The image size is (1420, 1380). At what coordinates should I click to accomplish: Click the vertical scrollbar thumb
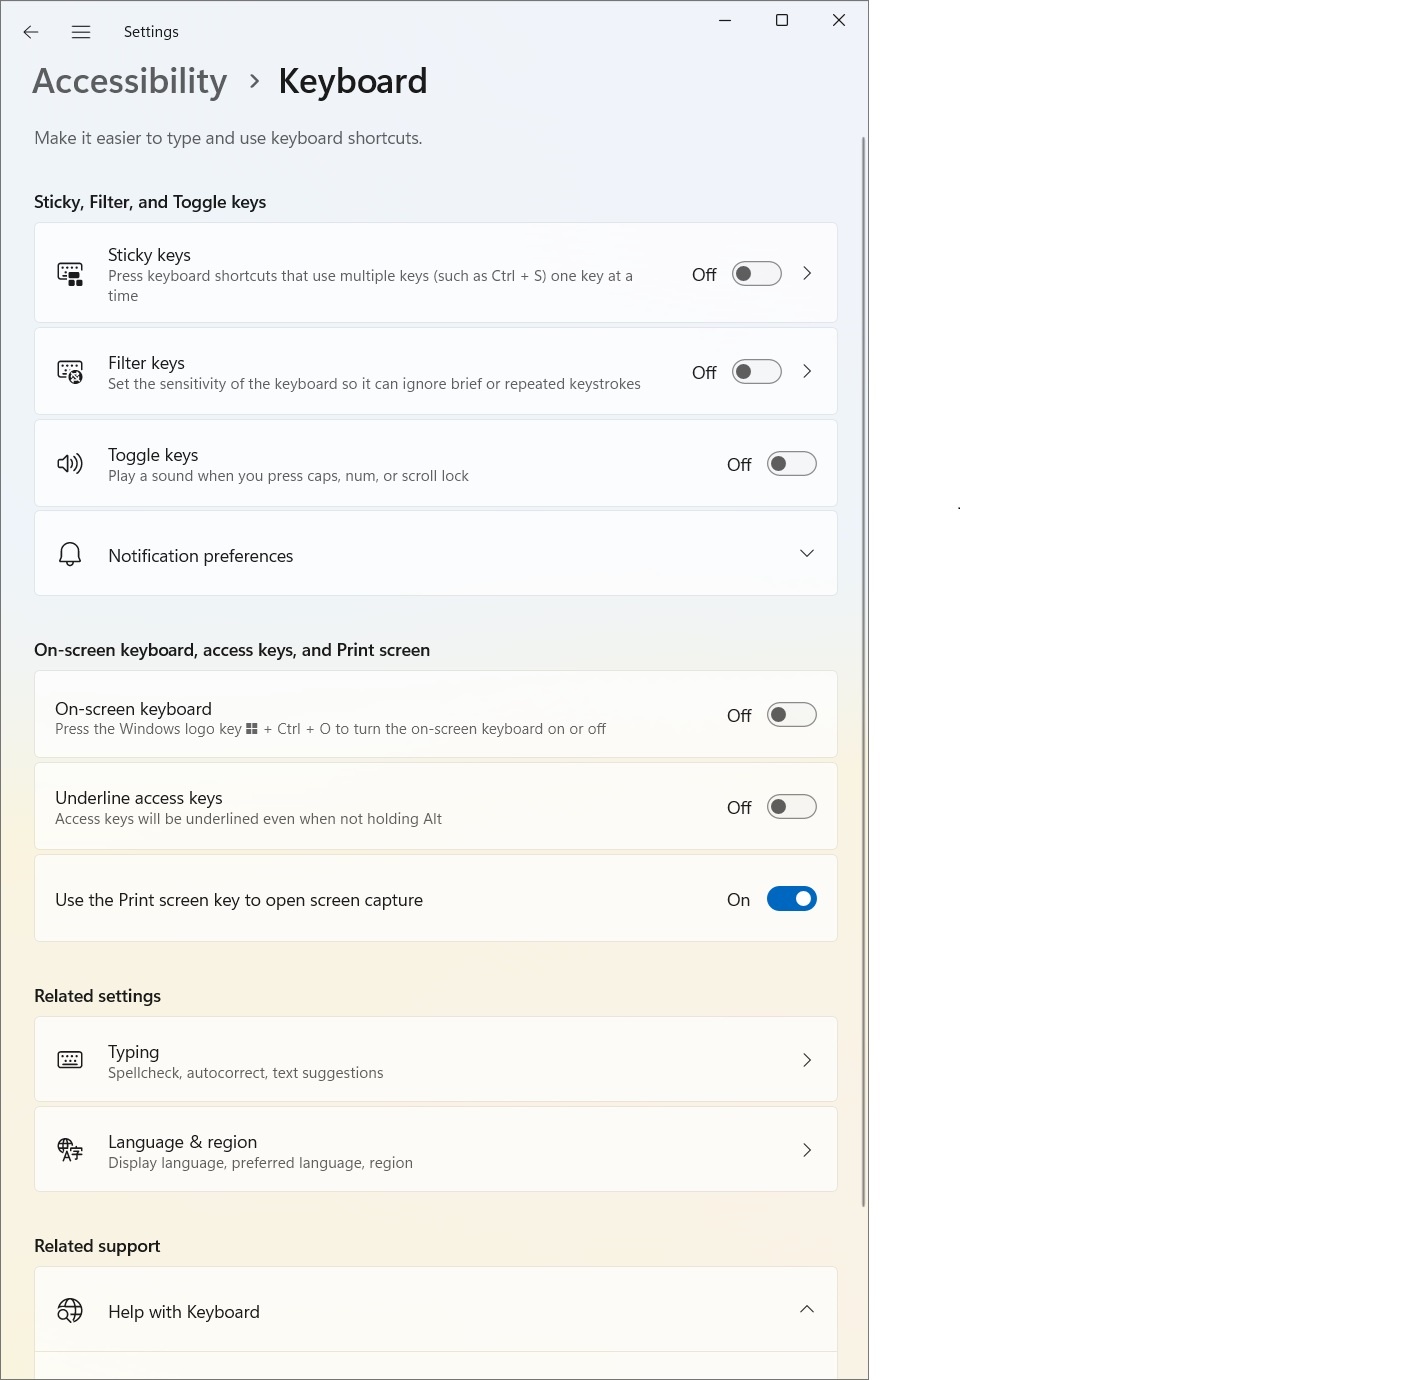(863, 671)
